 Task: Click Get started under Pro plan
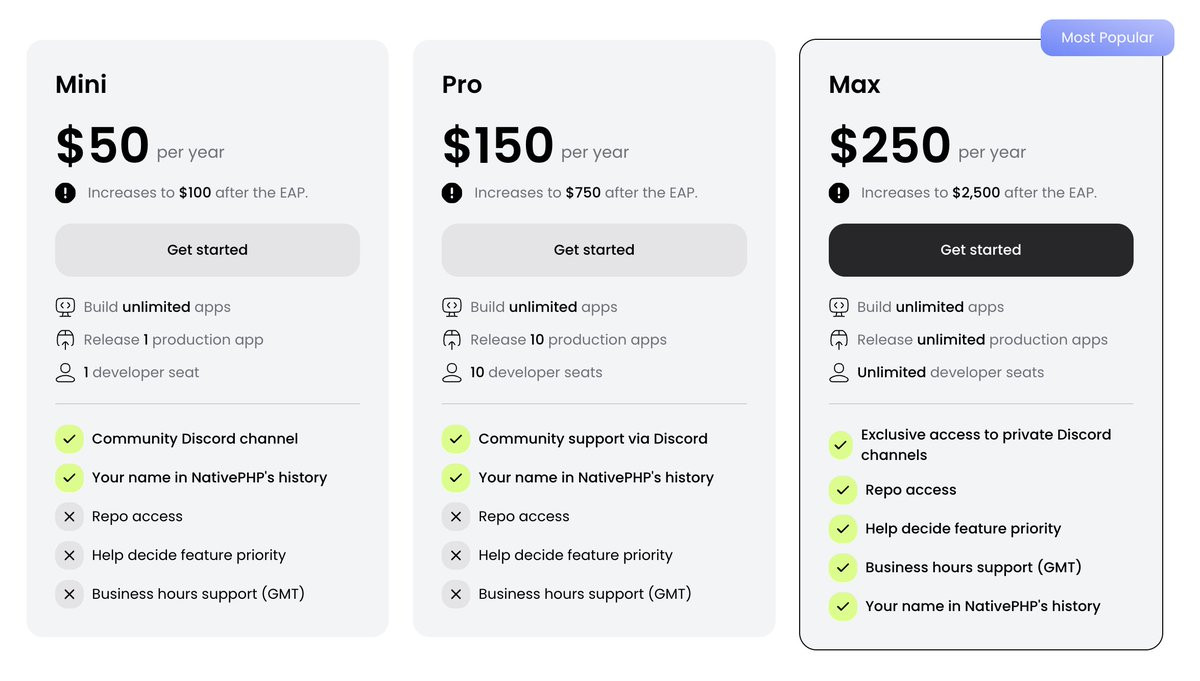(x=594, y=250)
